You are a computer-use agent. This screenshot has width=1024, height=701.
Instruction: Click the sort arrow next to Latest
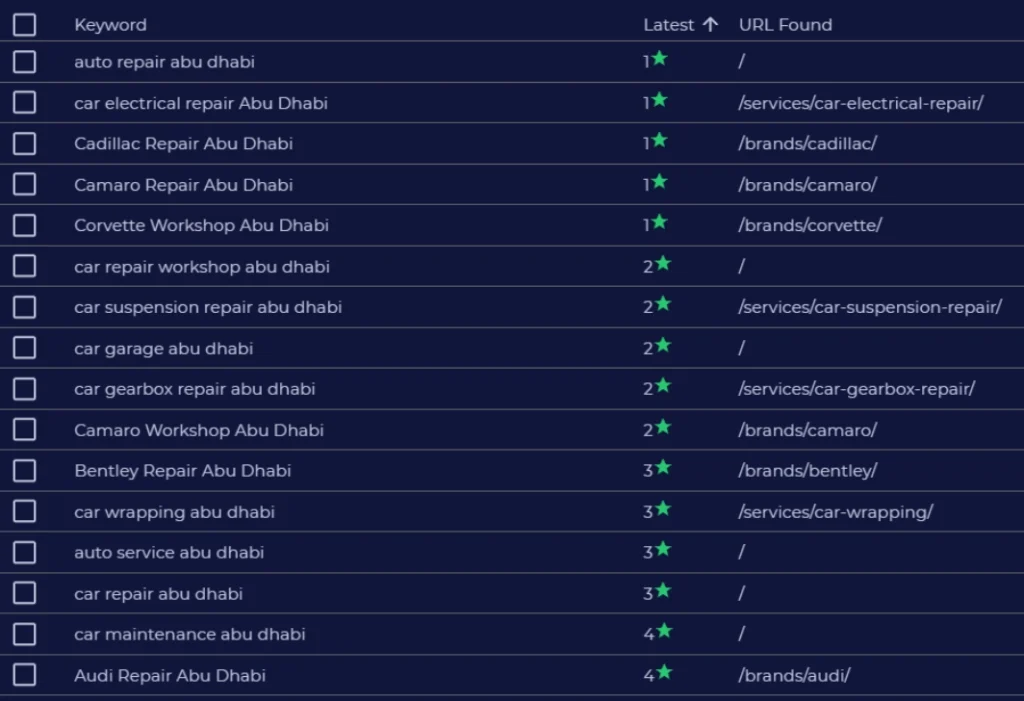(x=710, y=25)
